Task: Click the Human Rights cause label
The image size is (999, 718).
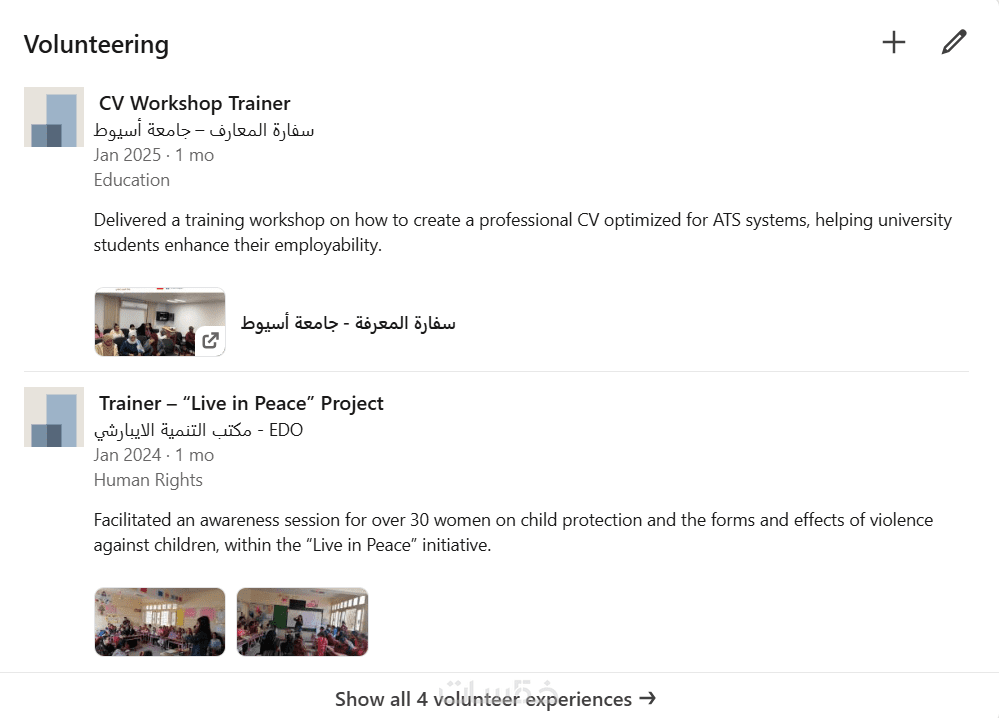Action: coord(148,480)
